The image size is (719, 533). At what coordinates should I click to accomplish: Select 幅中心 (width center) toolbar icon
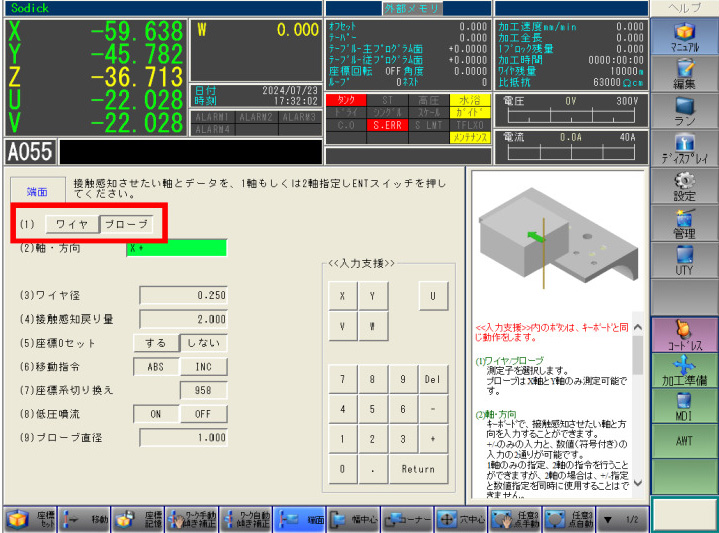[x=353, y=519]
